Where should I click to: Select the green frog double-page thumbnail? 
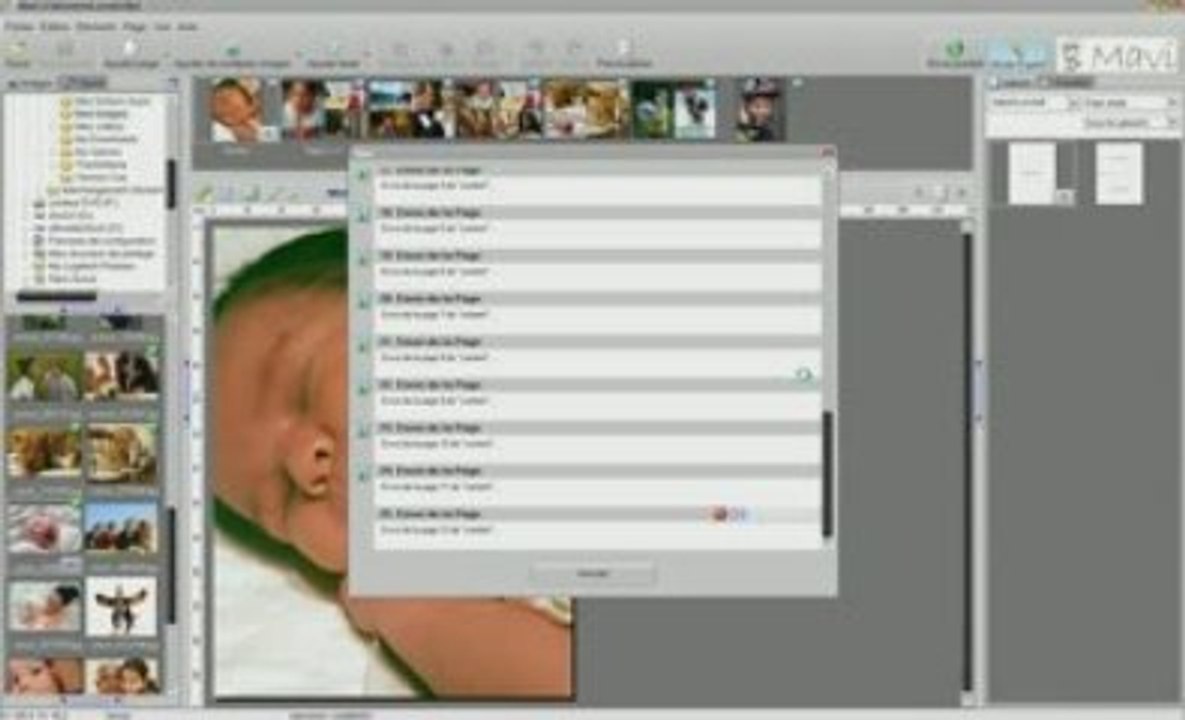click(673, 110)
